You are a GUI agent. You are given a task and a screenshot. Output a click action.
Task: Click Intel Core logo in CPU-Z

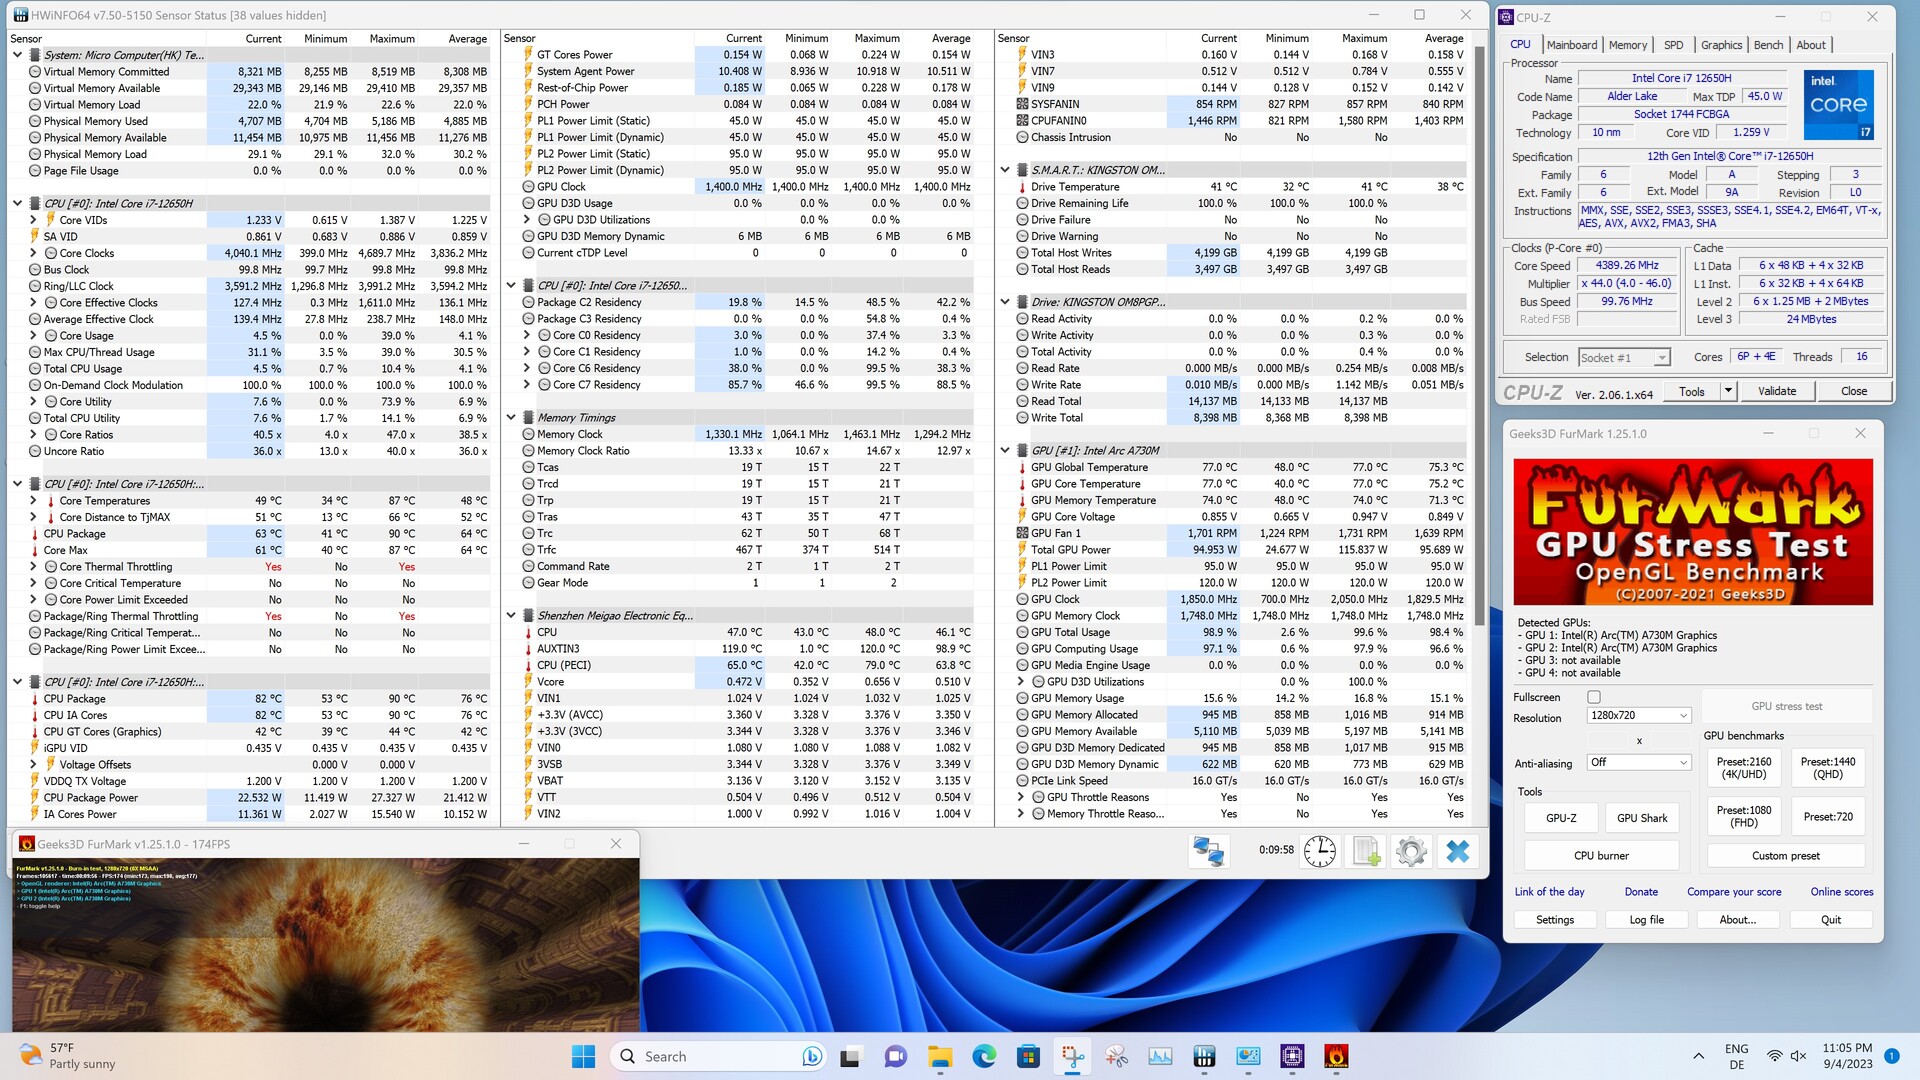pos(1838,104)
